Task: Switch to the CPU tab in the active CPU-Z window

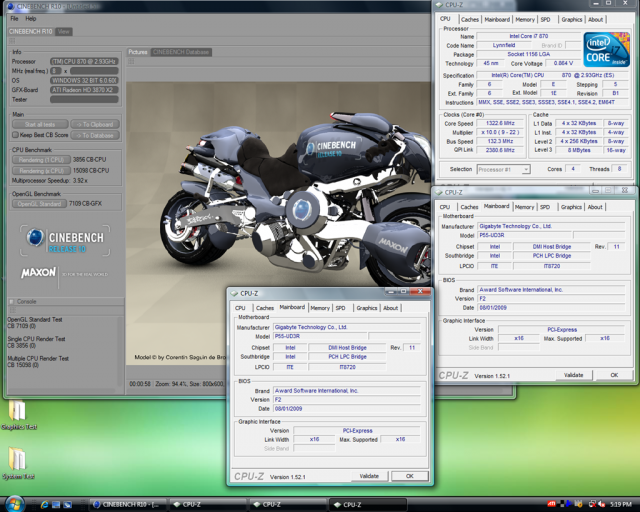Action: (240, 308)
